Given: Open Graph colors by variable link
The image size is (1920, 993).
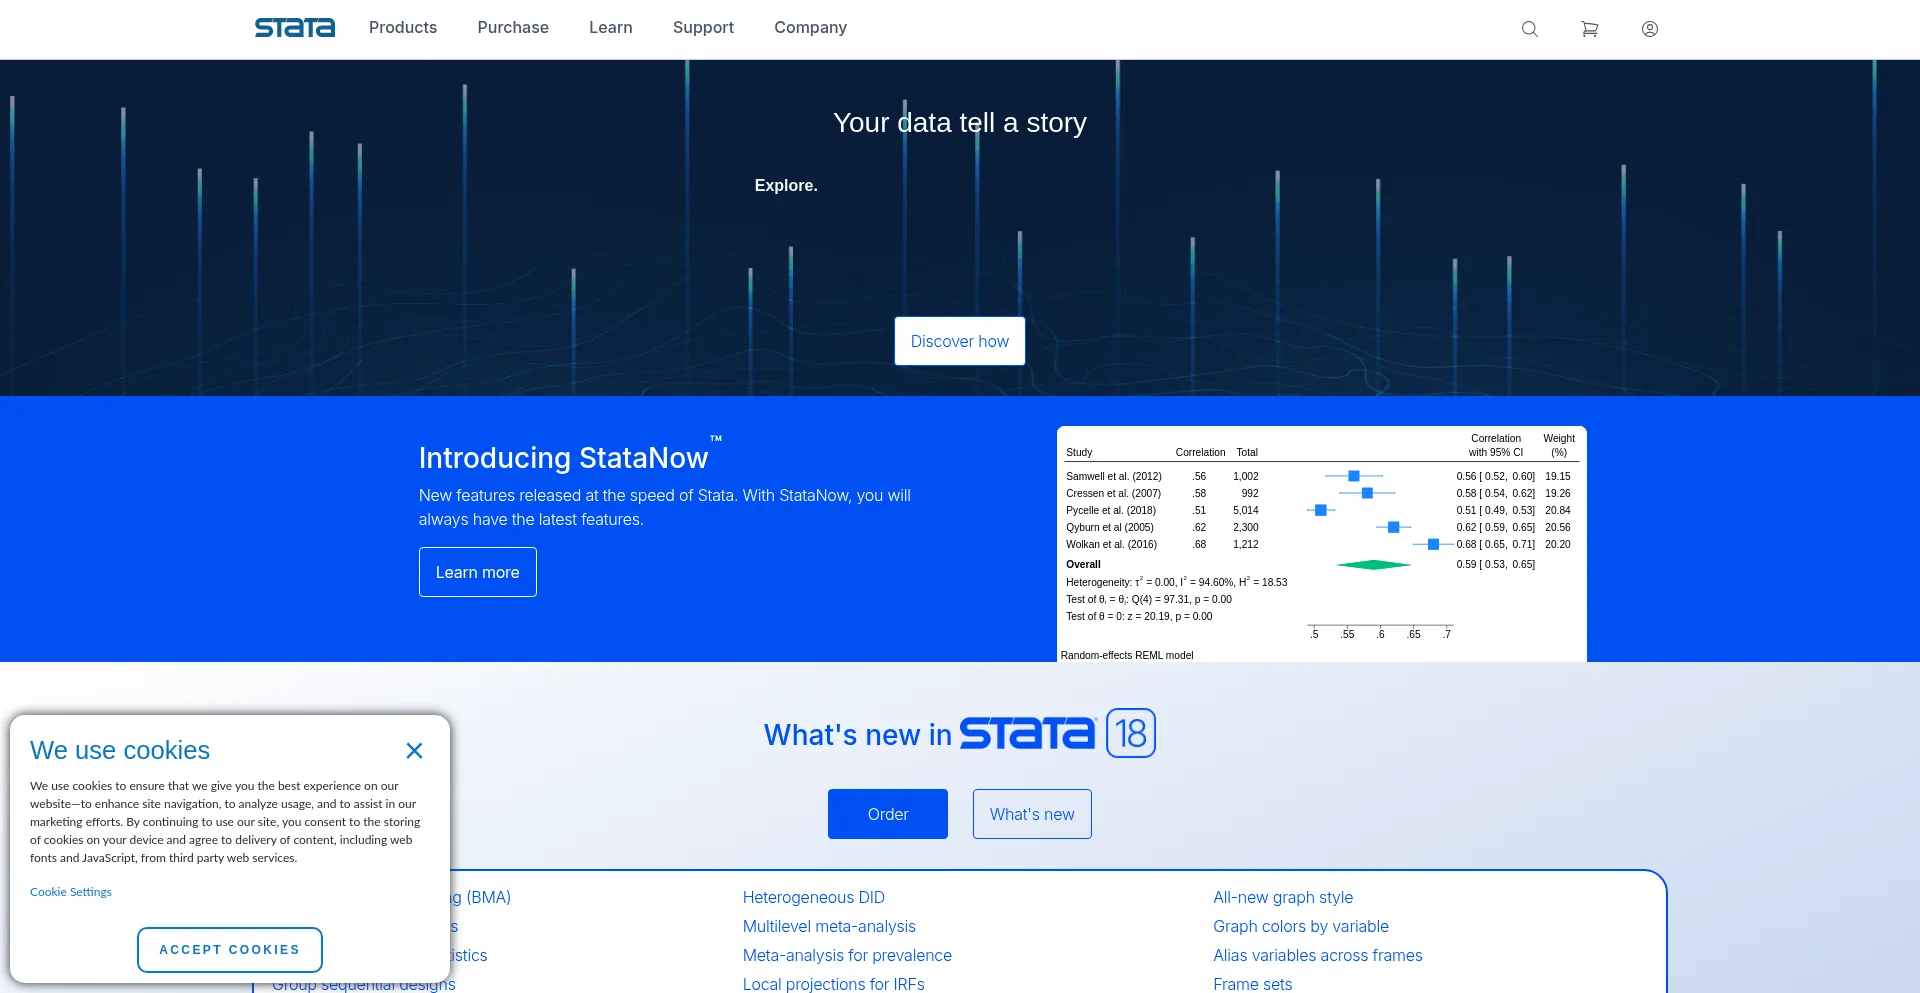Looking at the screenshot, I should 1301,927.
